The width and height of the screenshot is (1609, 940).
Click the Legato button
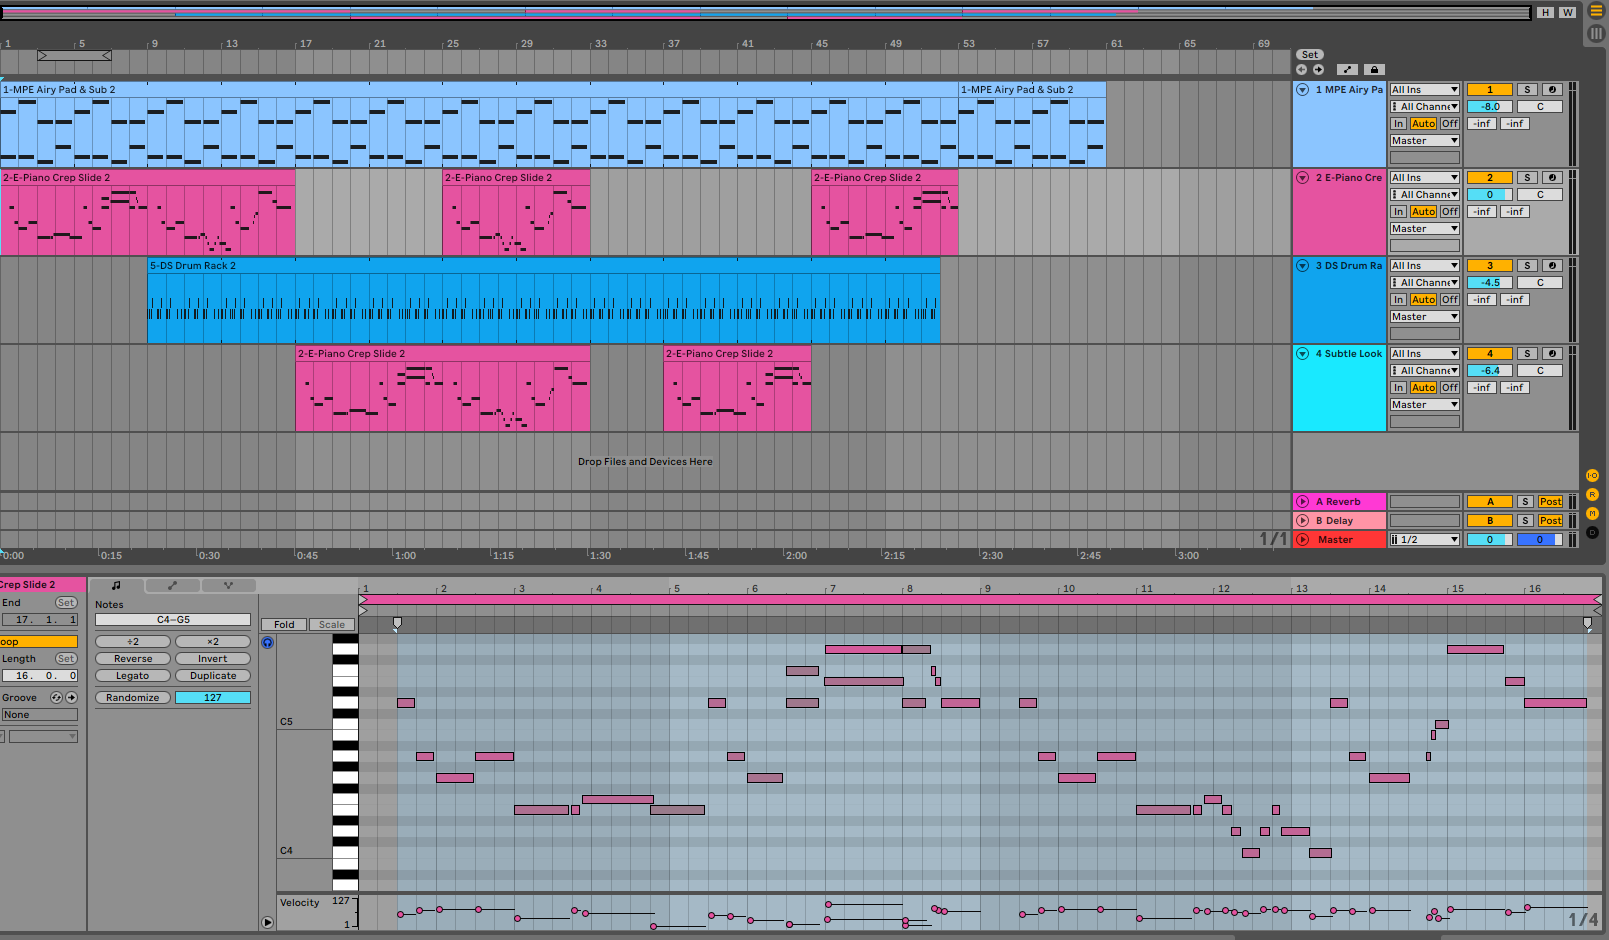click(x=133, y=676)
